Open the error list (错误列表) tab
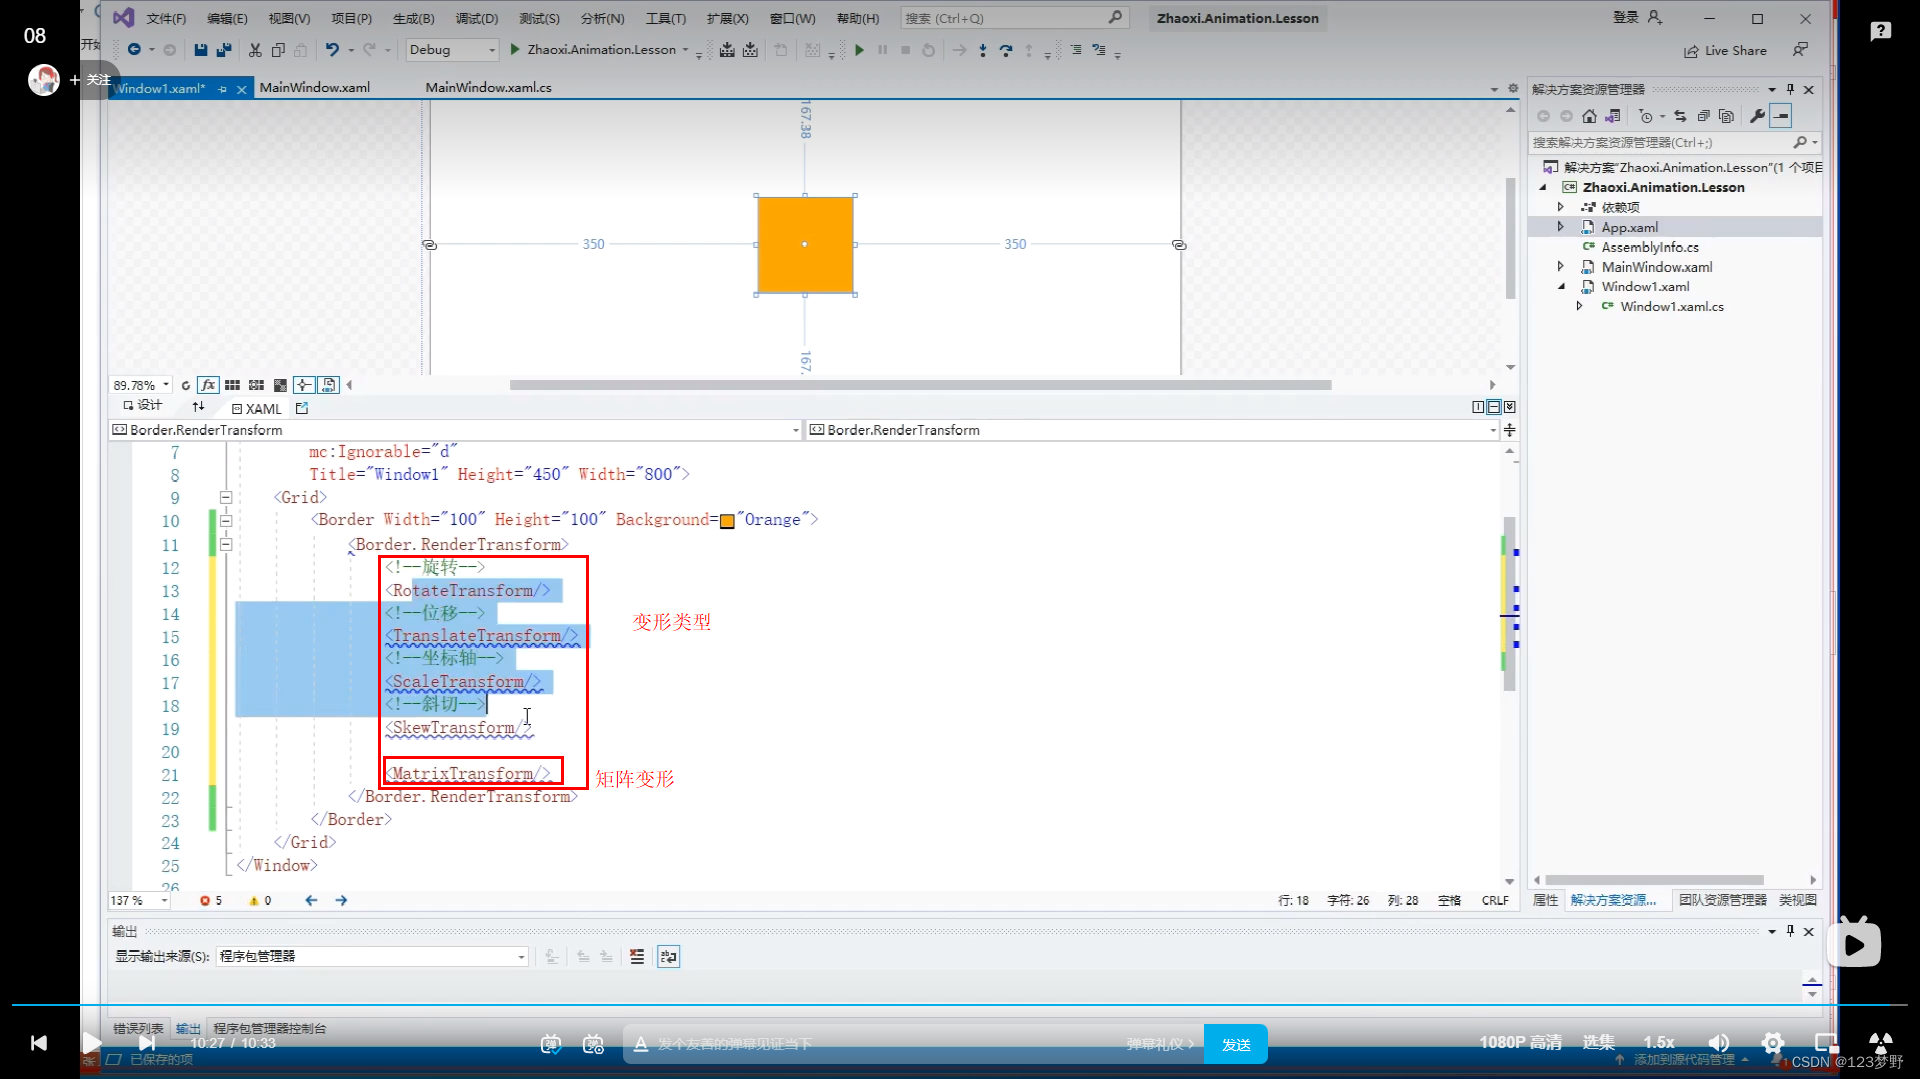Screen dimensions: 1920x1079 (x=138, y=1029)
